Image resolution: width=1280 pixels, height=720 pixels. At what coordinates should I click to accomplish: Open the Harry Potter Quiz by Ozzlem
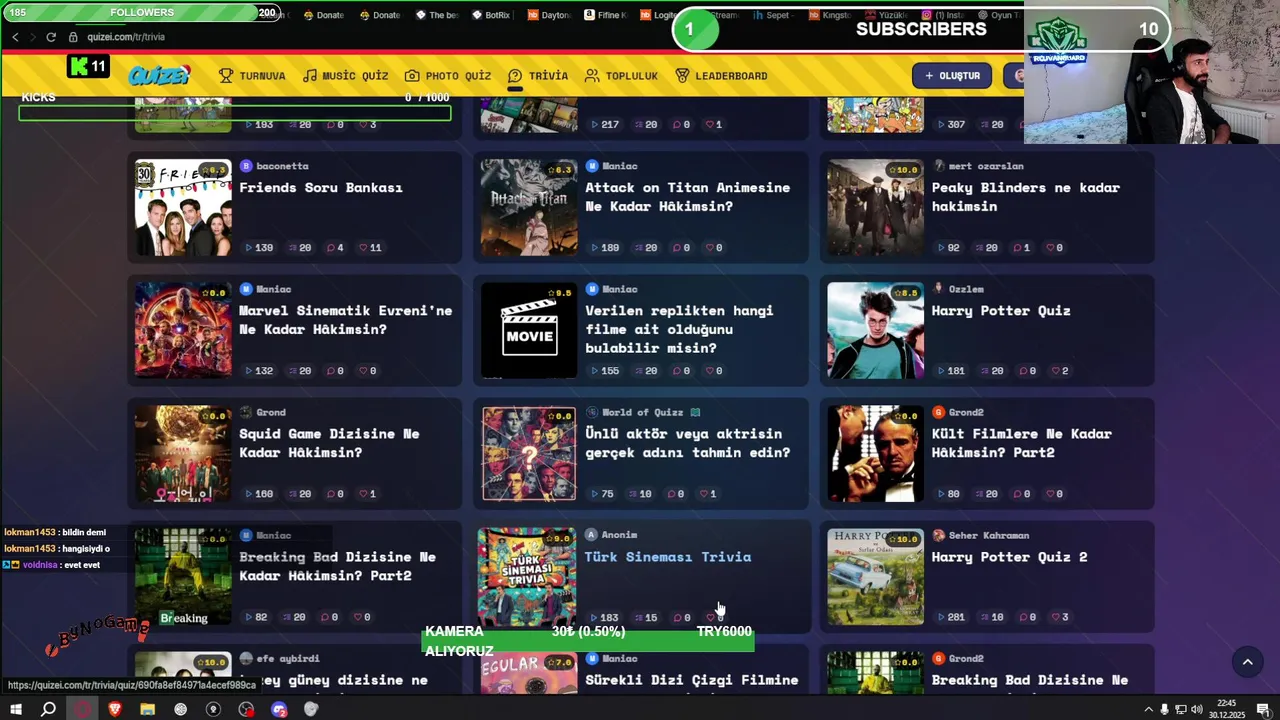tap(1001, 311)
